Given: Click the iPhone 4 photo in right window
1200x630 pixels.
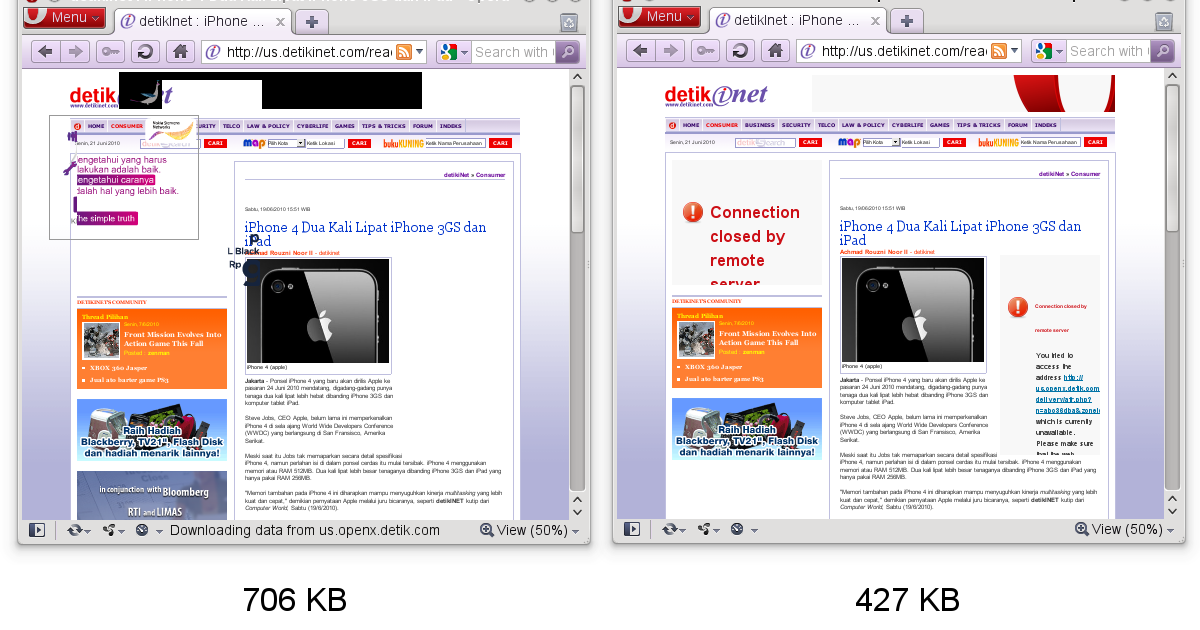Looking at the screenshot, I should 913,310.
